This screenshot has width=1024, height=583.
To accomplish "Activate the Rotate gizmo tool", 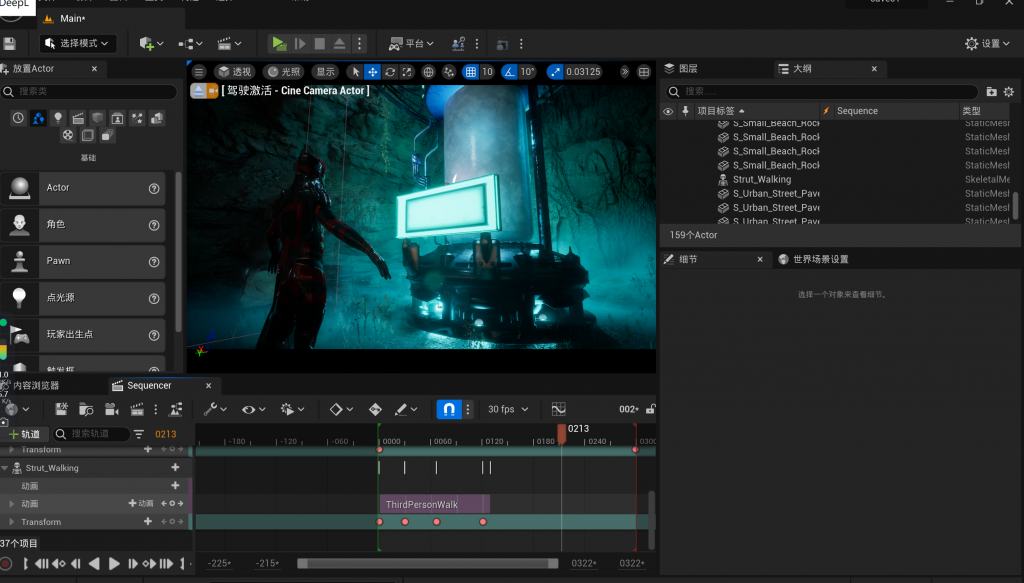I will pyautogui.click(x=390, y=72).
